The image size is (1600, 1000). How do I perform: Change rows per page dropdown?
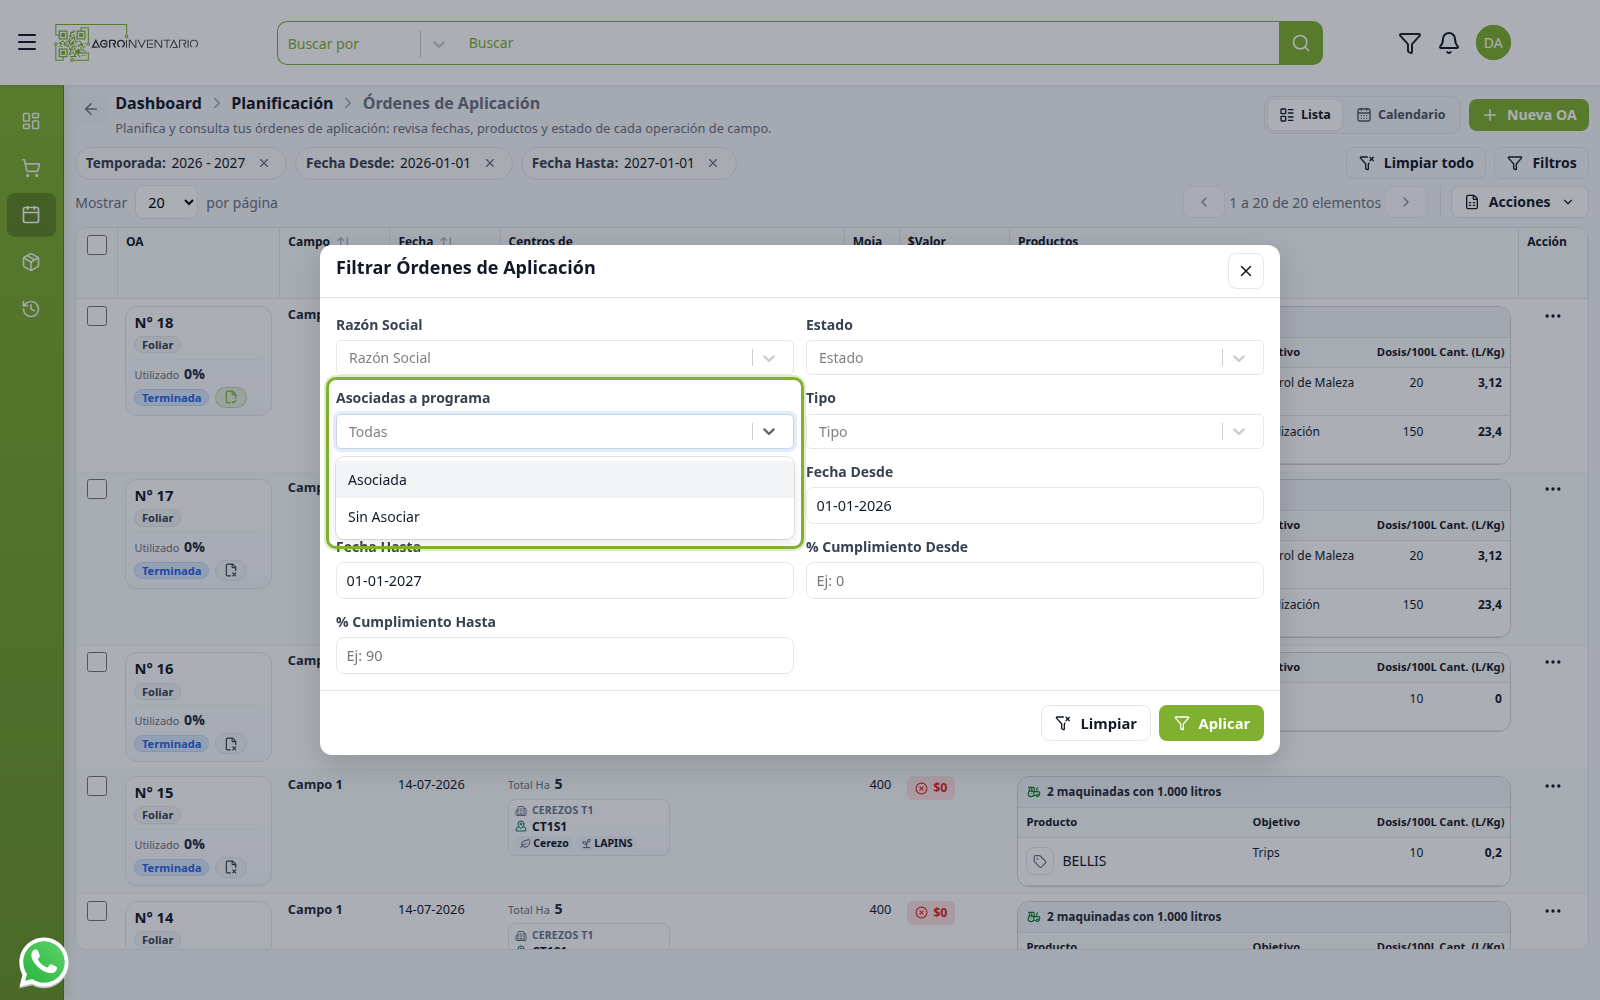point(167,203)
